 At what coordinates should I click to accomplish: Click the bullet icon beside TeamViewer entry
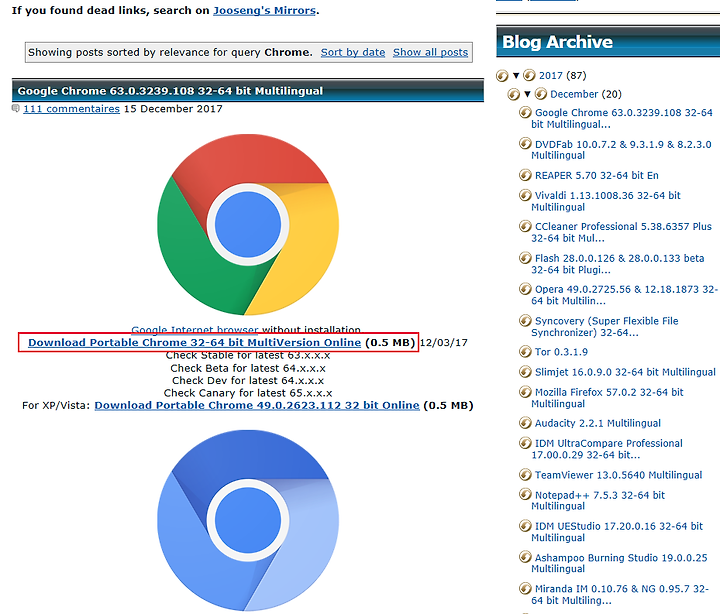(x=525, y=474)
